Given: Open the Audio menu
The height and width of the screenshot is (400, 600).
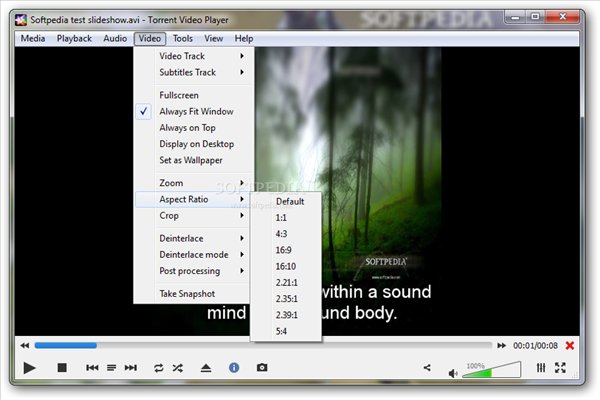Looking at the screenshot, I should pyautogui.click(x=115, y=39).
